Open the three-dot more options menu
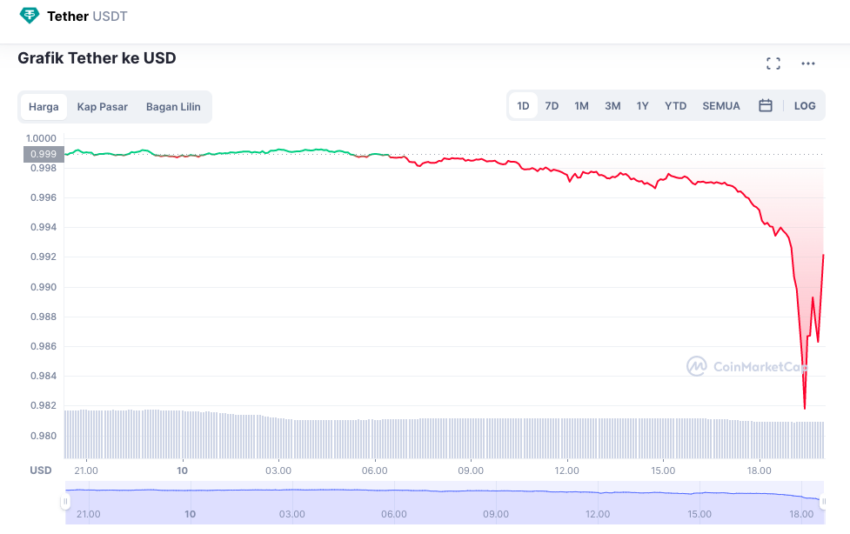 [808, 63]
